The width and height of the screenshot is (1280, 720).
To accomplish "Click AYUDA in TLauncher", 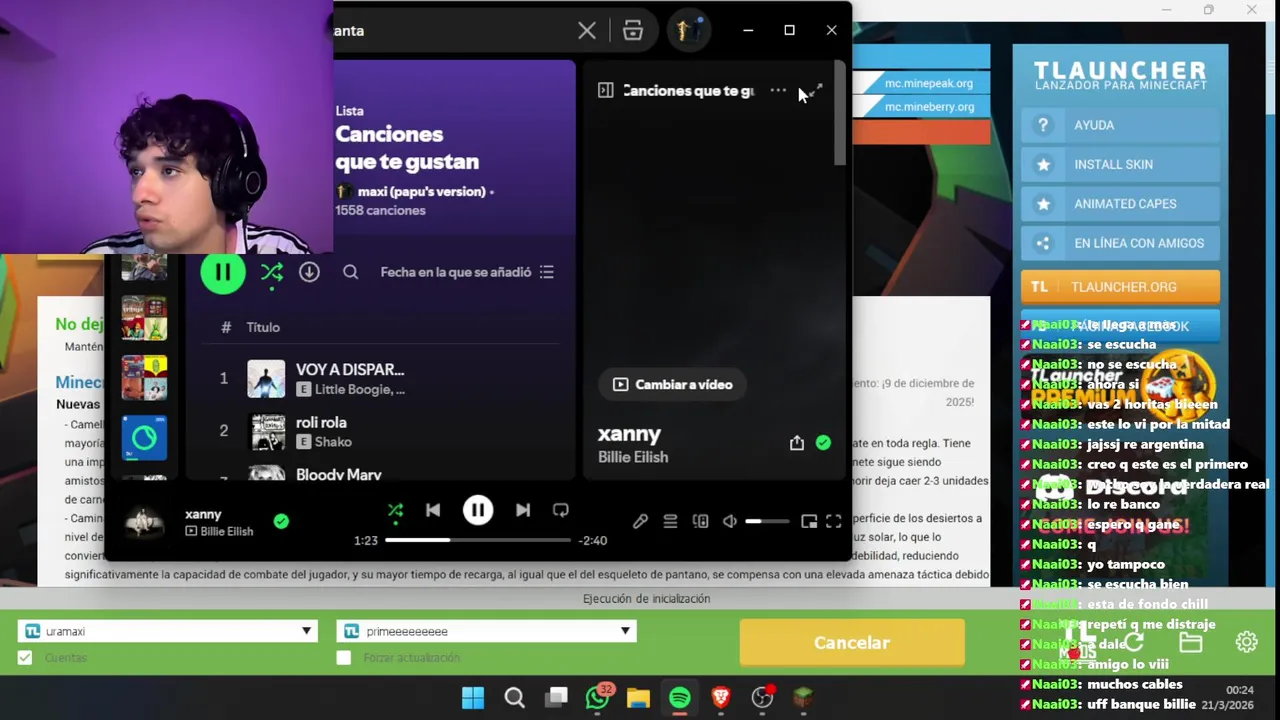I will [1120, 125].
